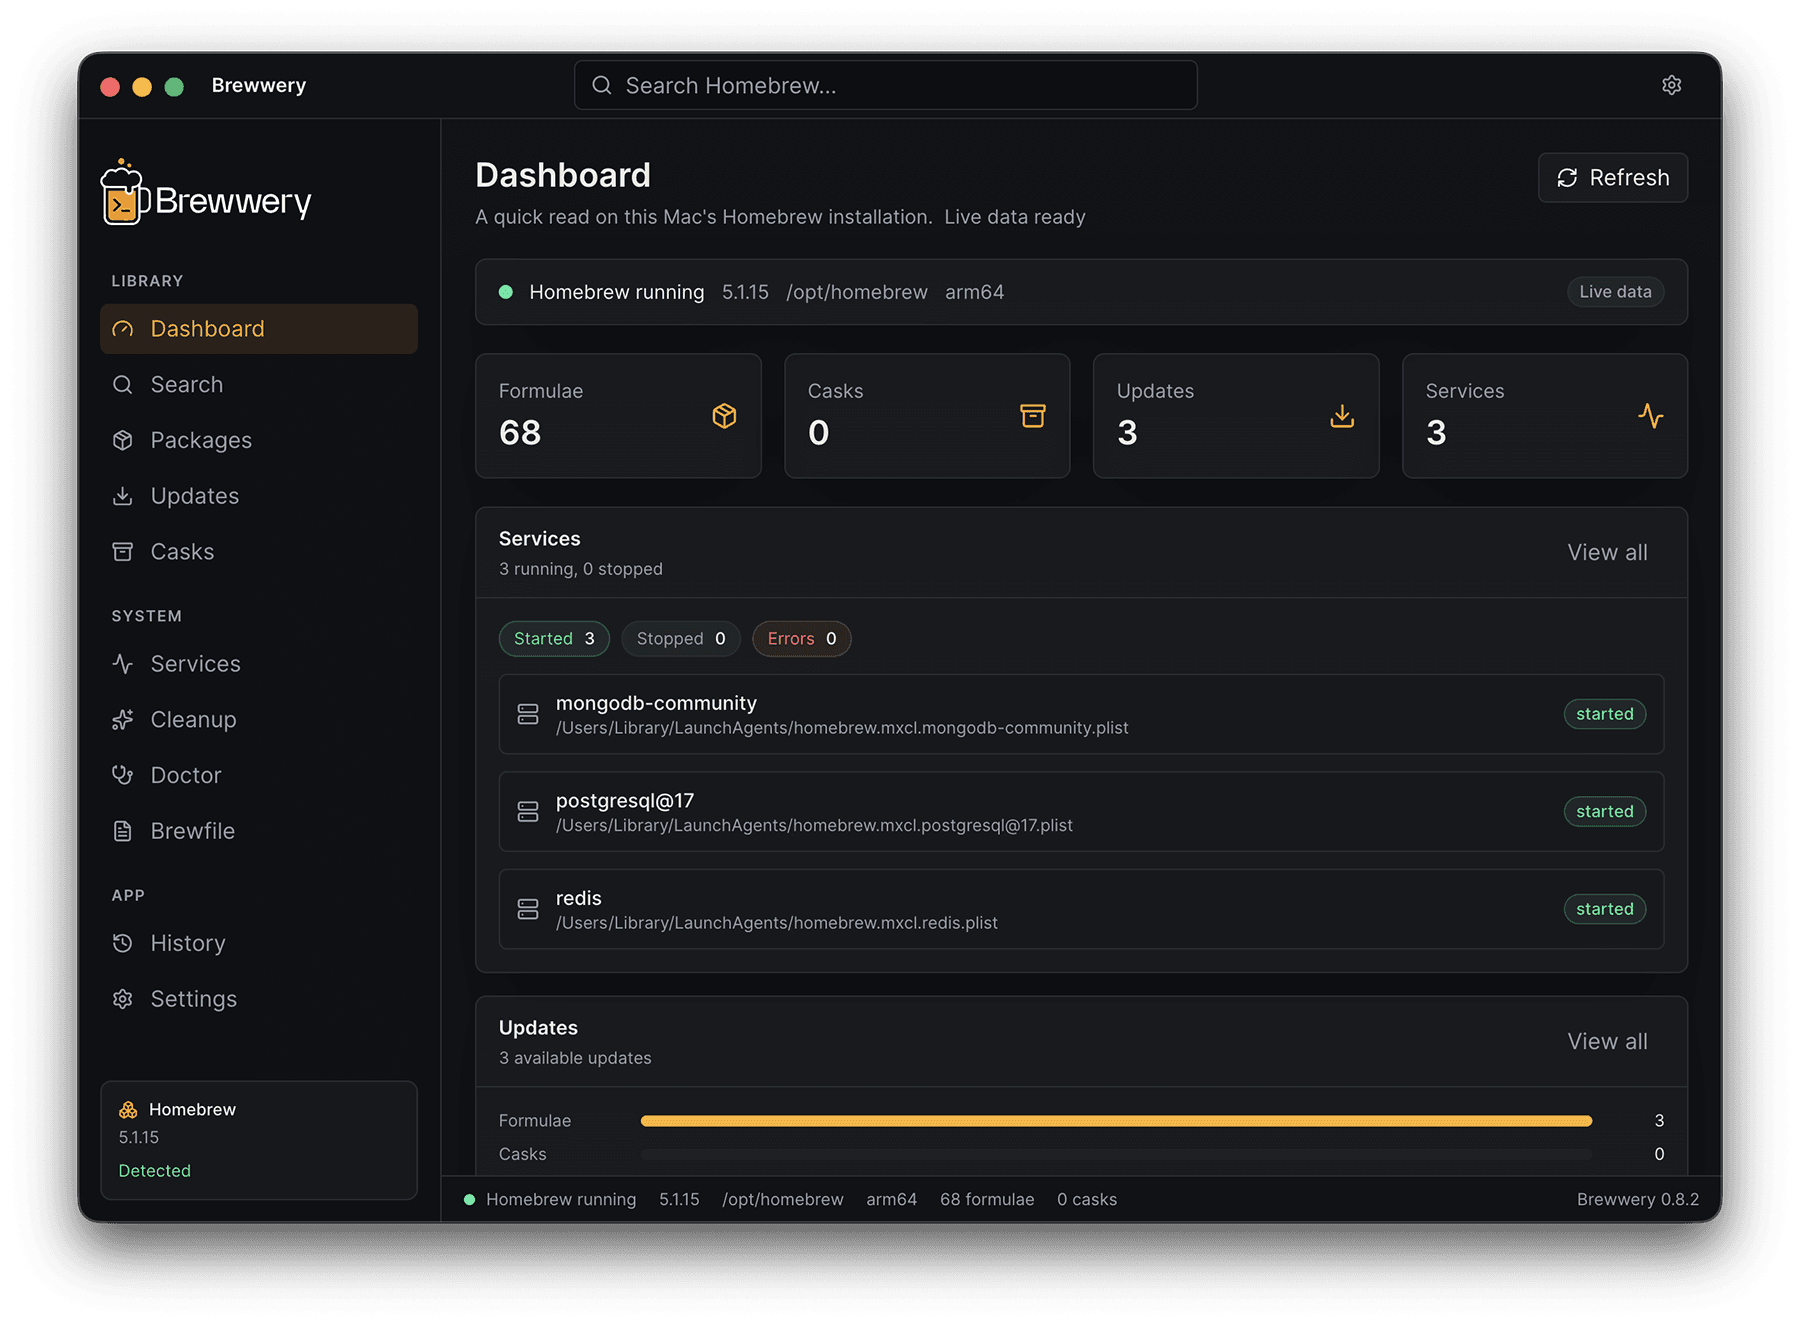
Task: Click the Live data badge
Action: (x=1615, y=292)
